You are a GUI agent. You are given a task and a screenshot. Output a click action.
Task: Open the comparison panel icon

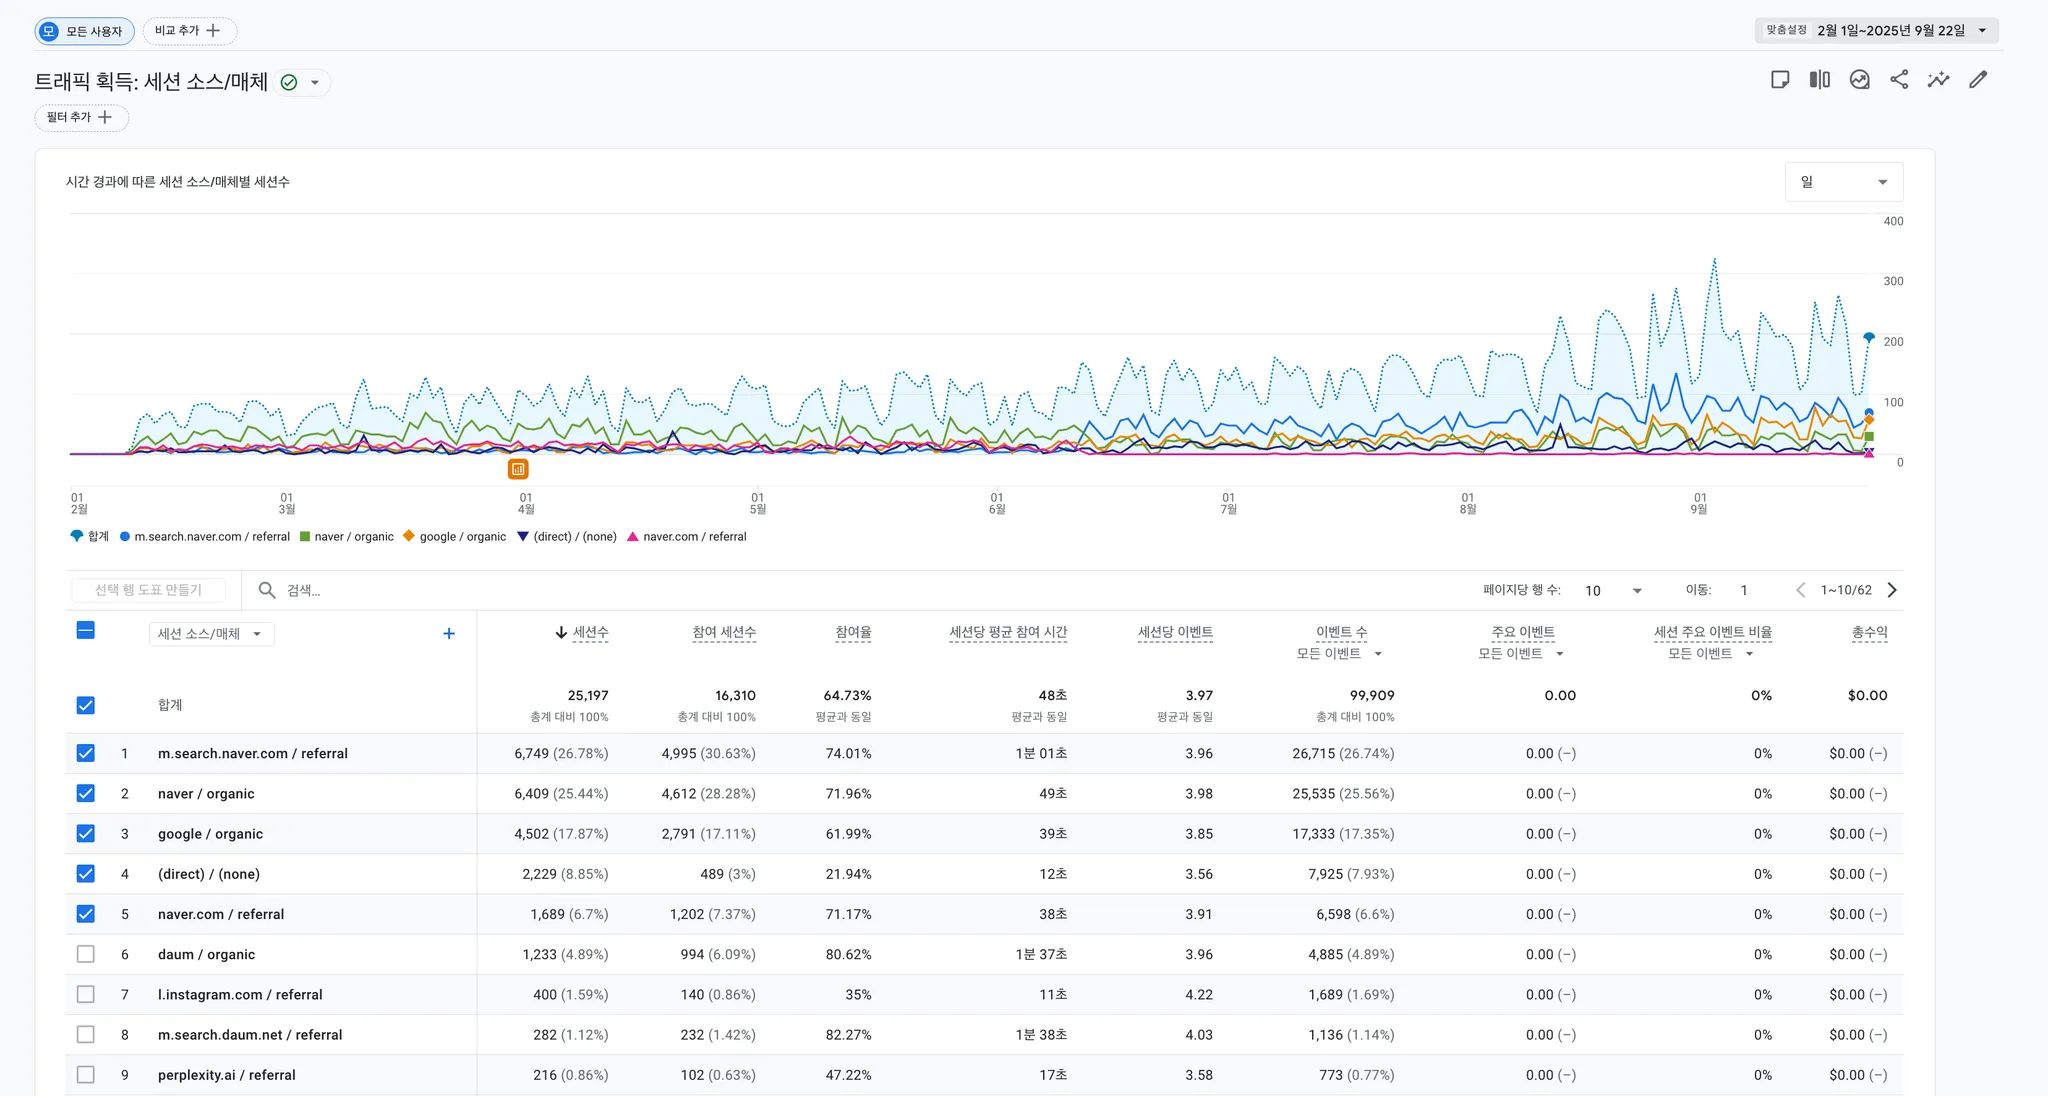(1820, 79)
